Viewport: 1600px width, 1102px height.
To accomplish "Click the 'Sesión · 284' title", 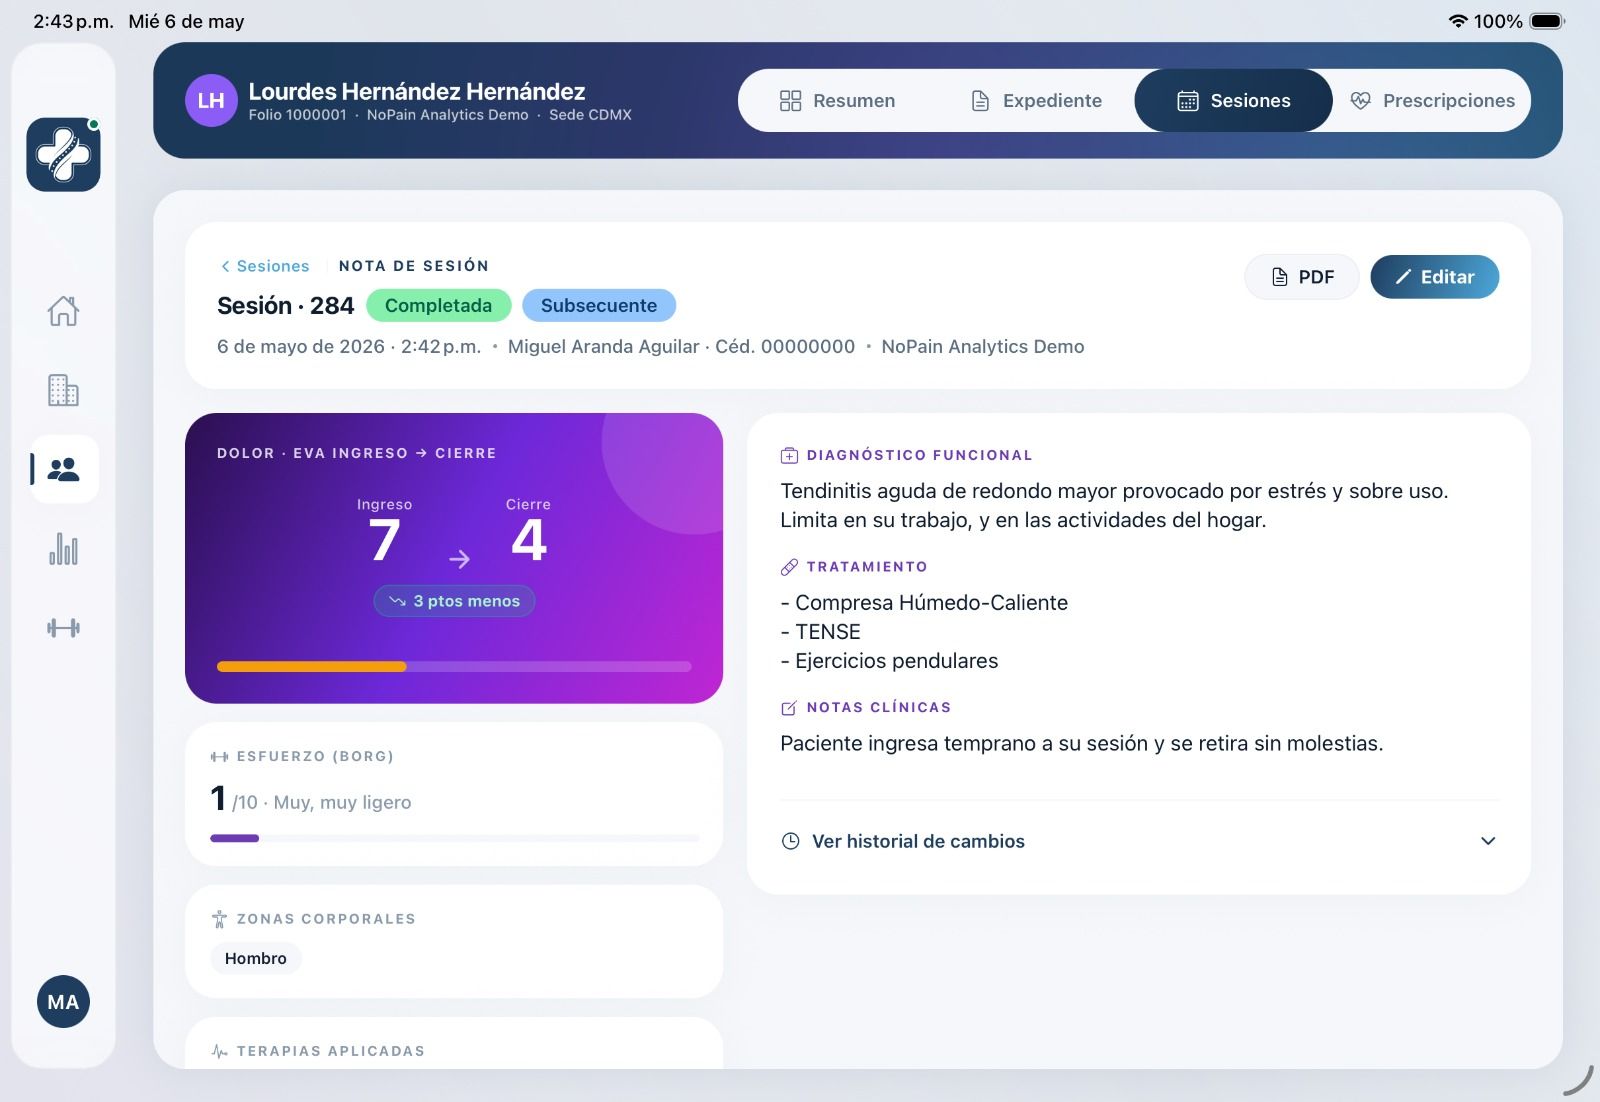I will (286, 306).
